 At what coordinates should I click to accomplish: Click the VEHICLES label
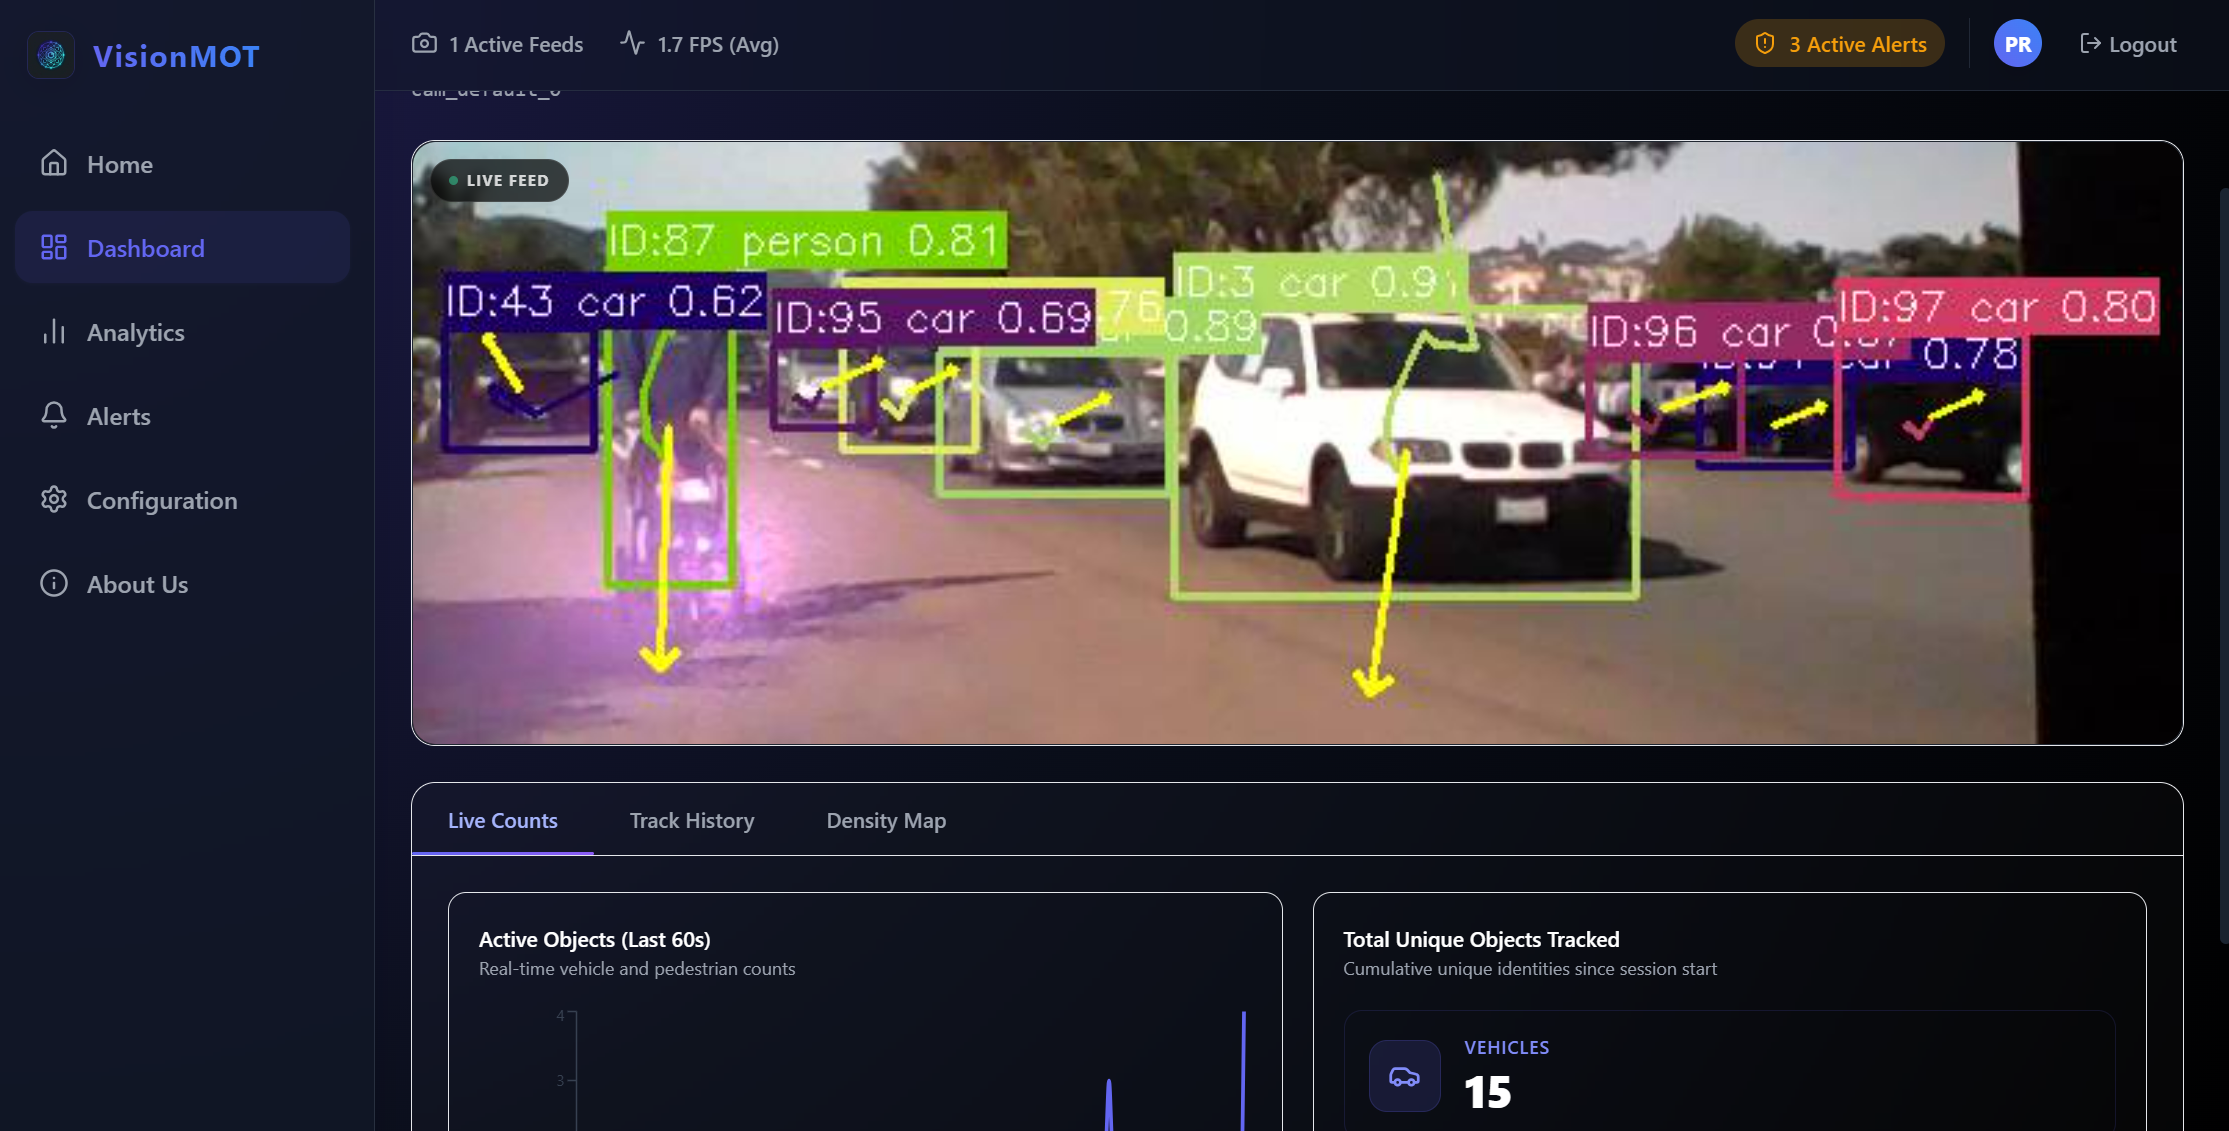tap(1507, 1048)
